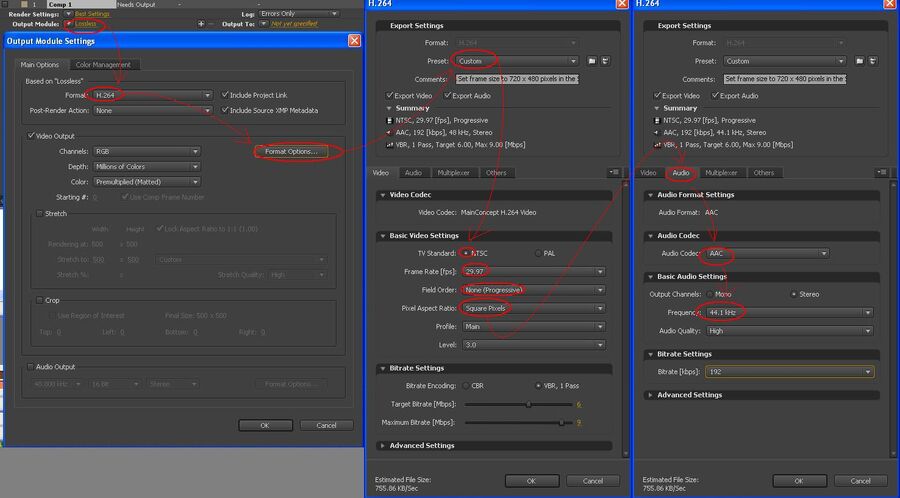Select the NTSC TV standard radio button
900x498 pixels.
click(465, 253)
